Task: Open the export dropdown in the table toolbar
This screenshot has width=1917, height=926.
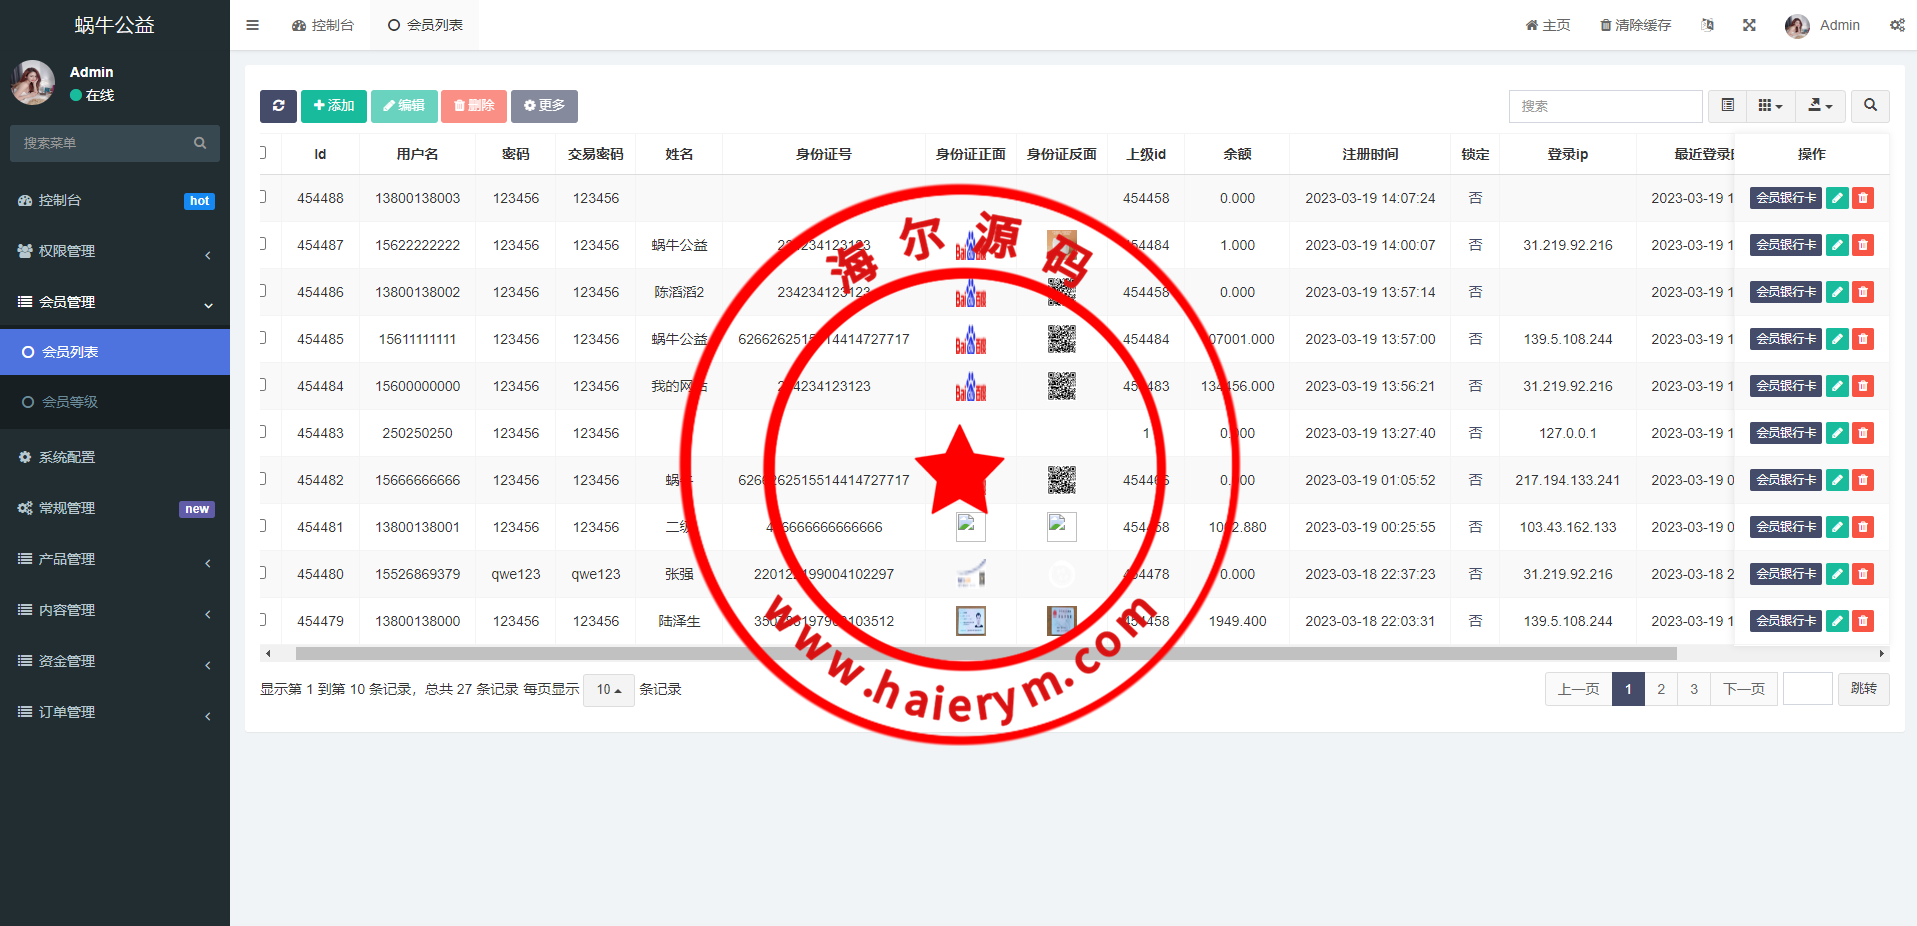Action: click(x=1820, y=106)
